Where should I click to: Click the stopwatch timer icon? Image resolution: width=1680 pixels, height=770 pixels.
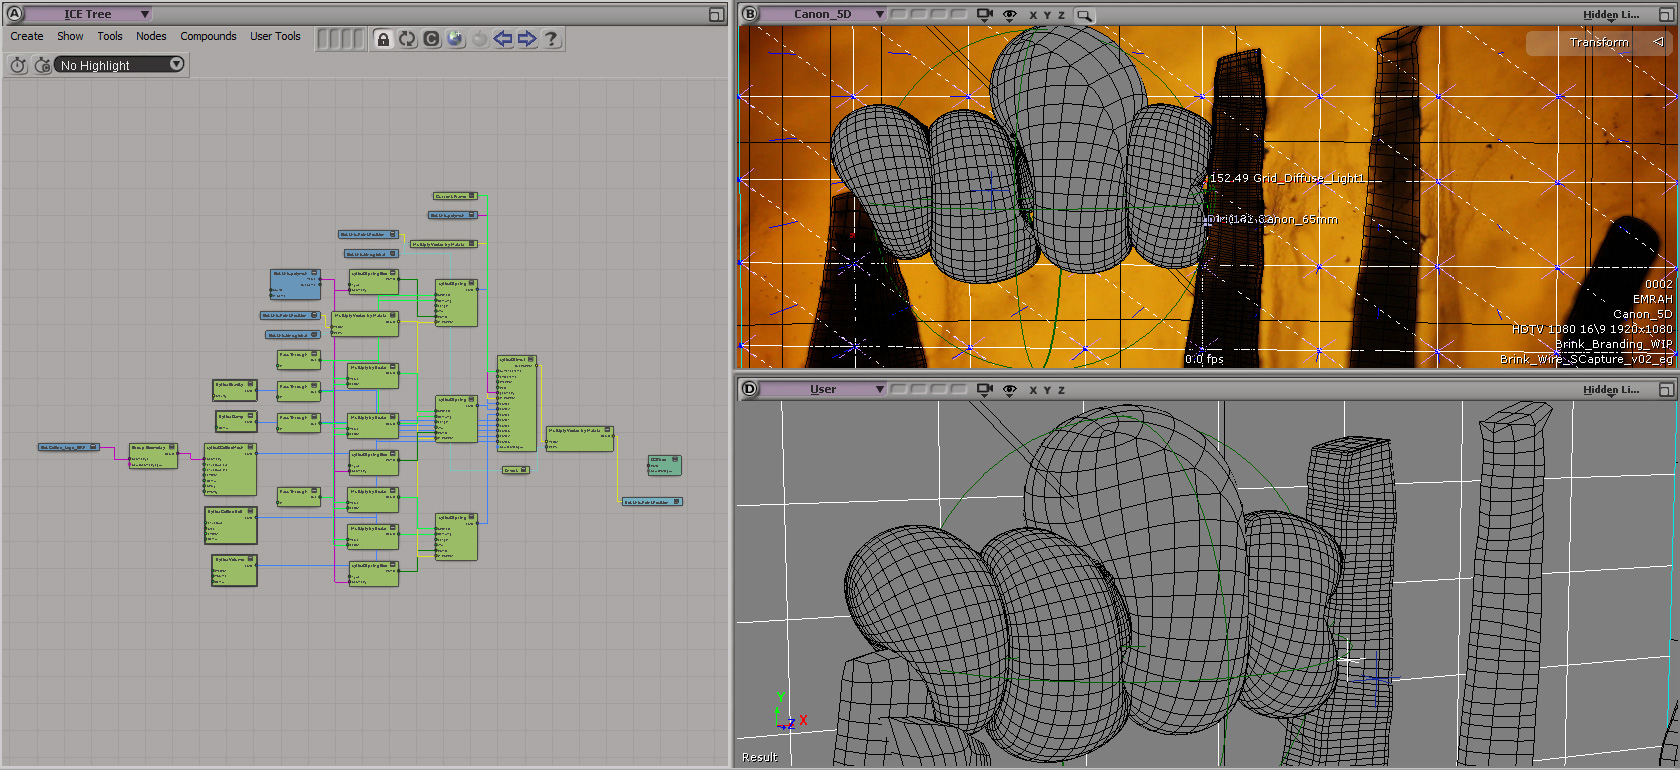coord(18,65)
